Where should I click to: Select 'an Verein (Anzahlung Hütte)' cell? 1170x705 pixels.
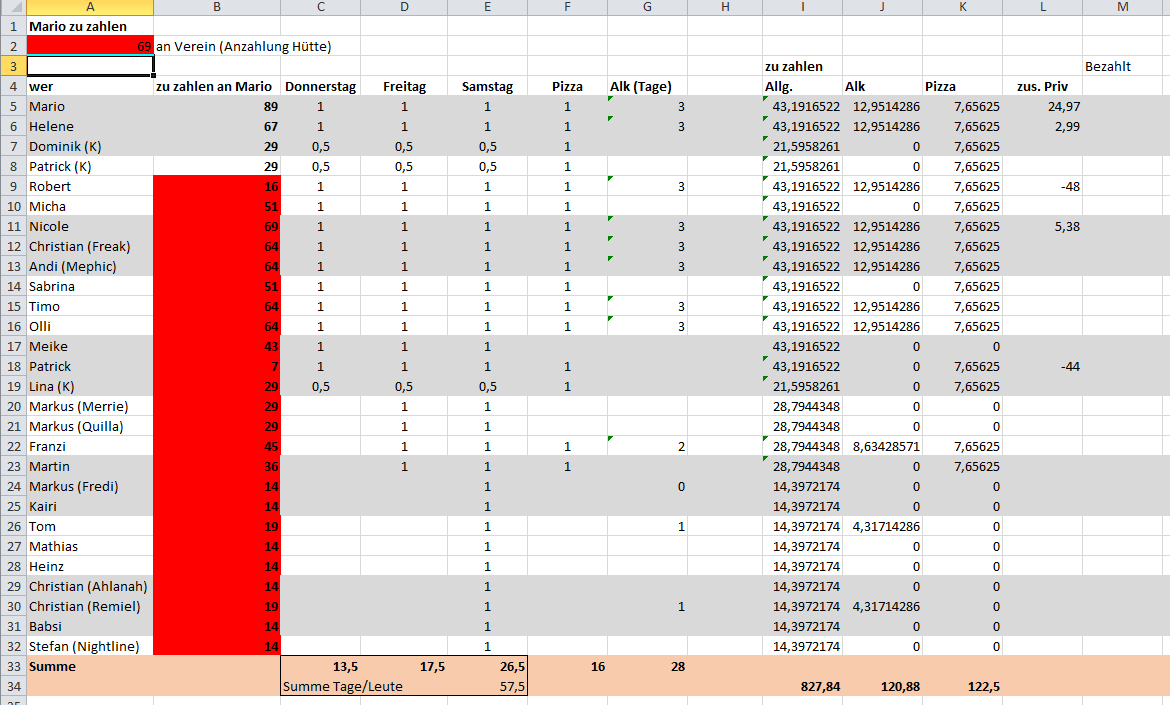click(243, 46)
